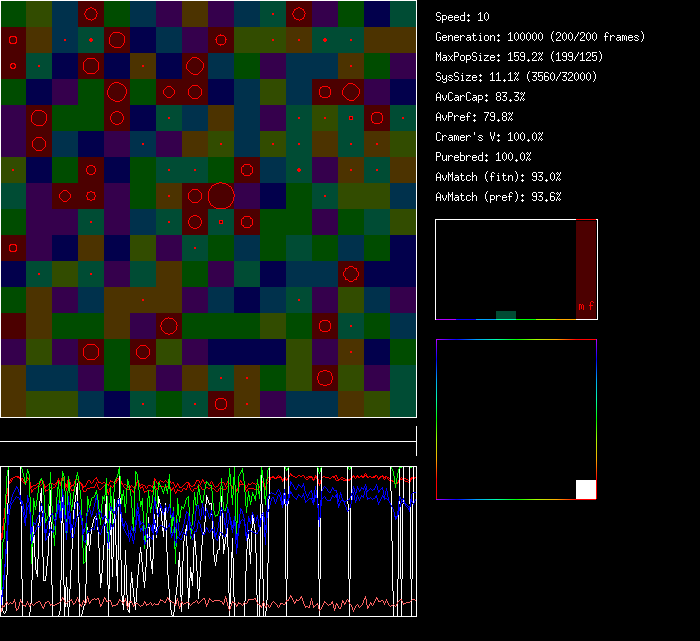
Task: Click the time series plot at the bottom
Action: 208,541
